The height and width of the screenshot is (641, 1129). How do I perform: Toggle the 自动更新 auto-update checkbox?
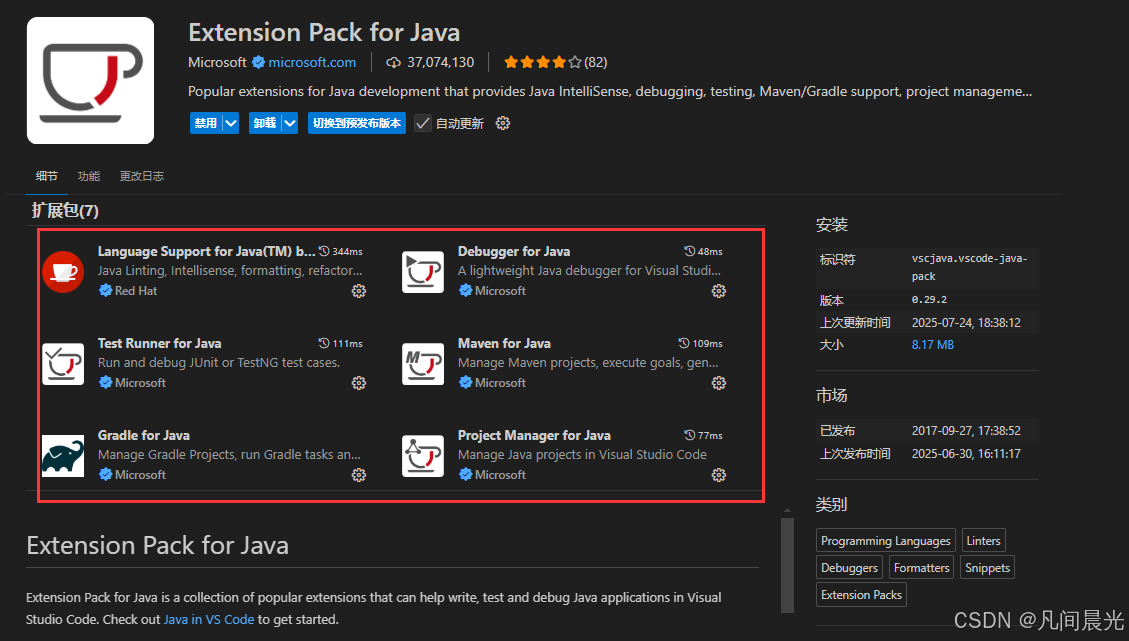point(423,123)
